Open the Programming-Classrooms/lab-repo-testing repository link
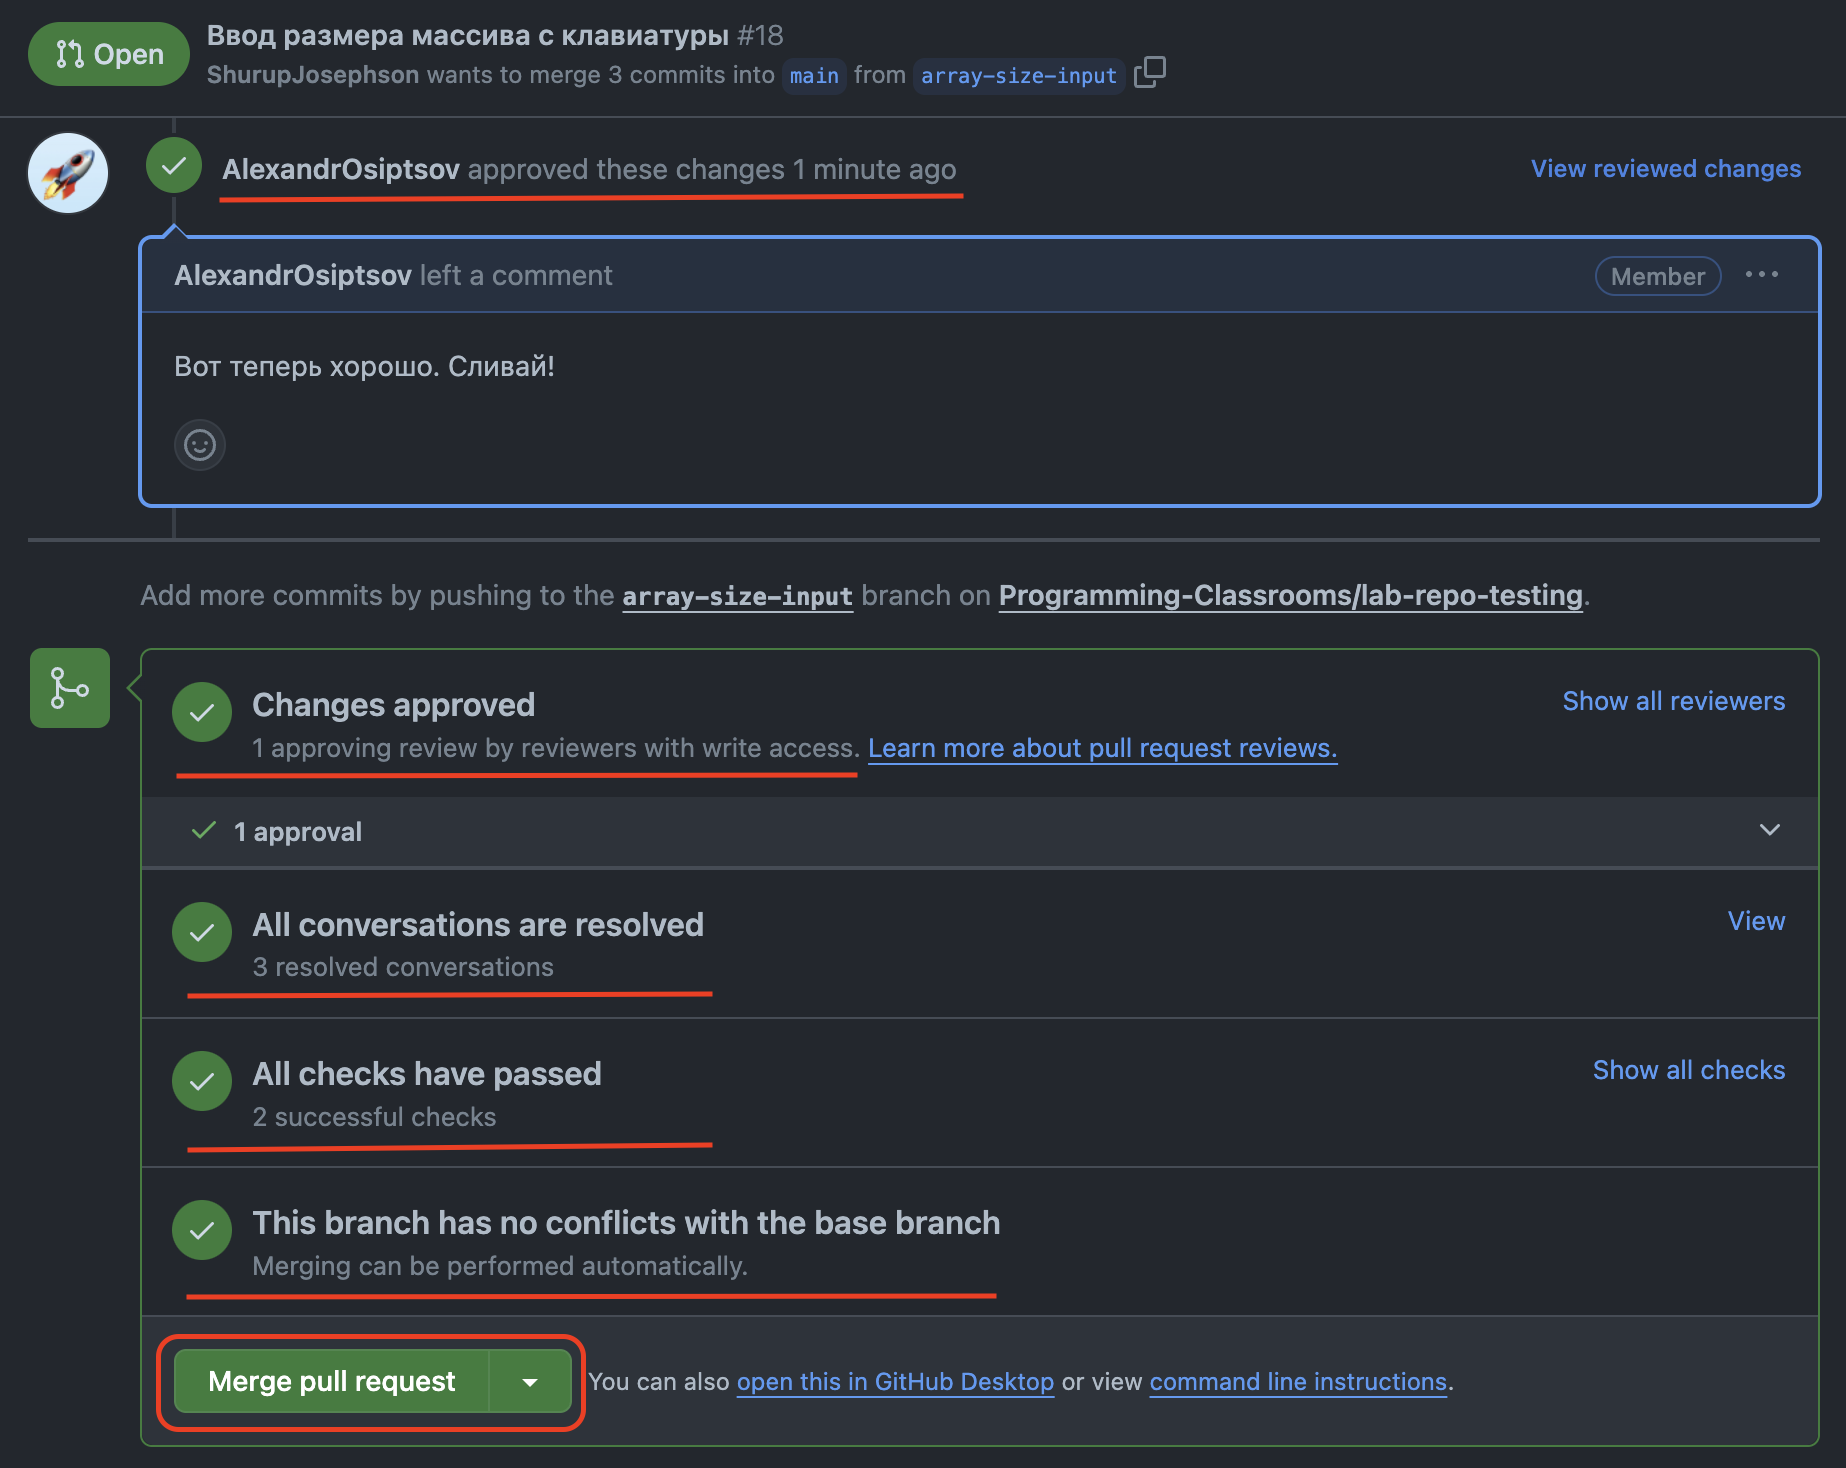 (x=1290, y=595)
